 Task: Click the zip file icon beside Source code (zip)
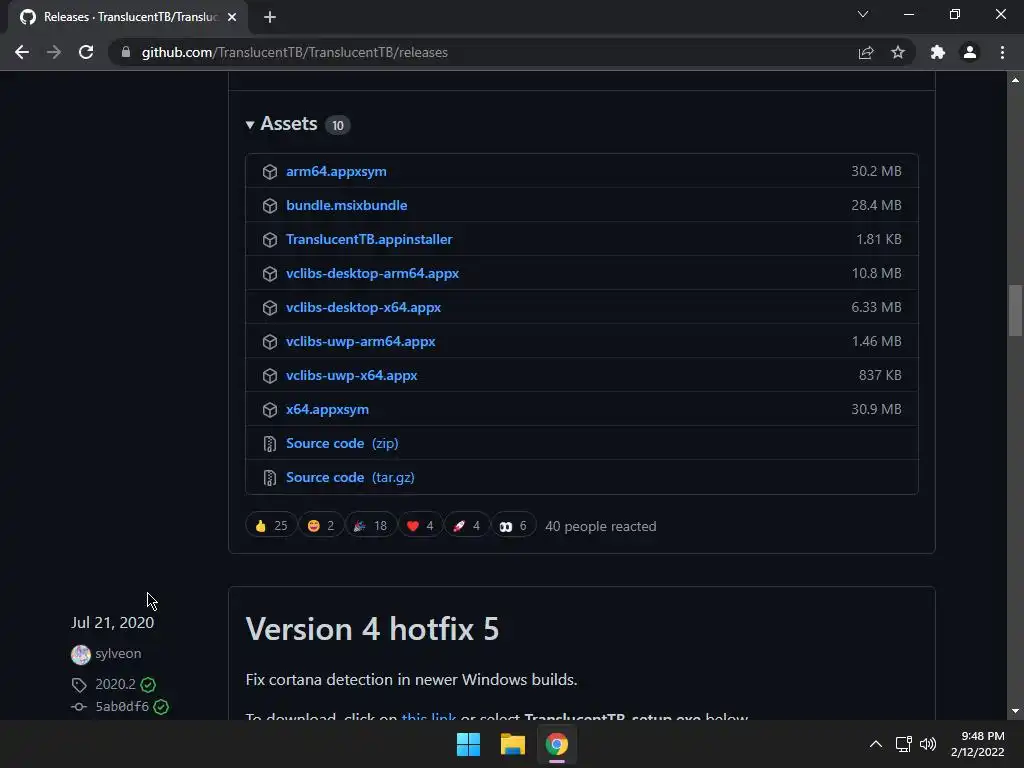click(270, 444)
